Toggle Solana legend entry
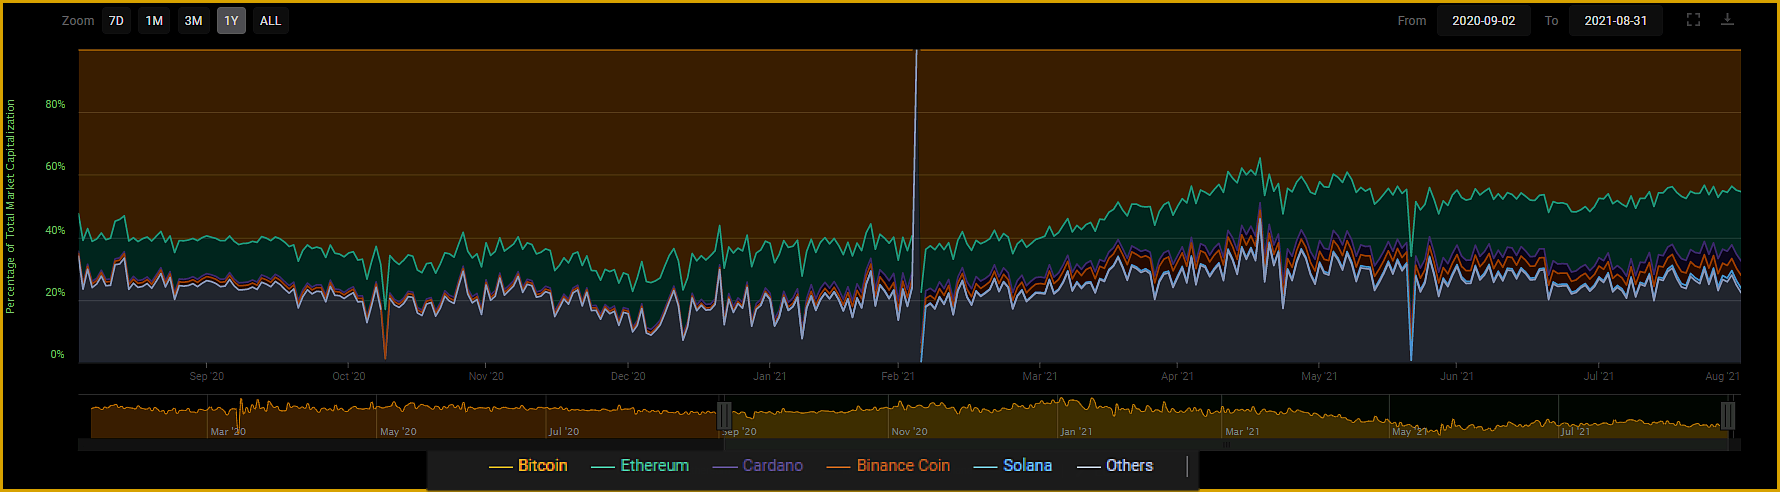The height and width of the screenshot is (492, 1780). [1027, 466]
